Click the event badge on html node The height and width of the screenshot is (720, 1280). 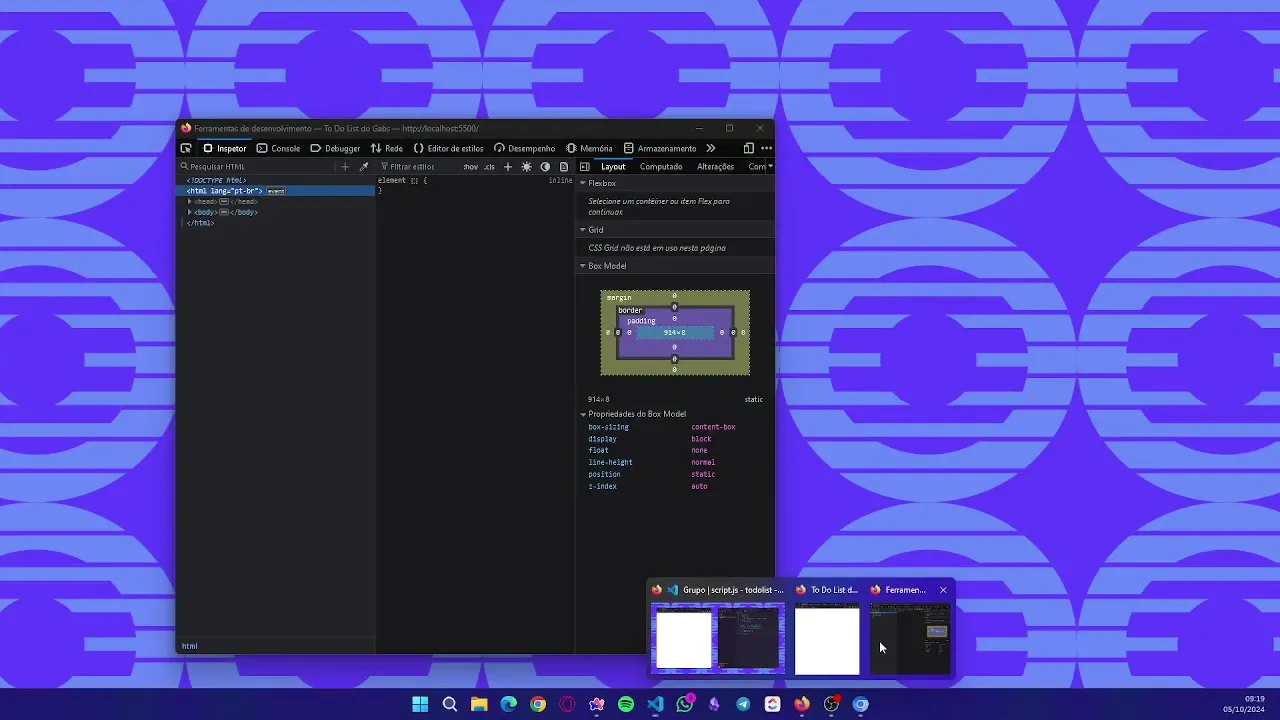(276, 191)
